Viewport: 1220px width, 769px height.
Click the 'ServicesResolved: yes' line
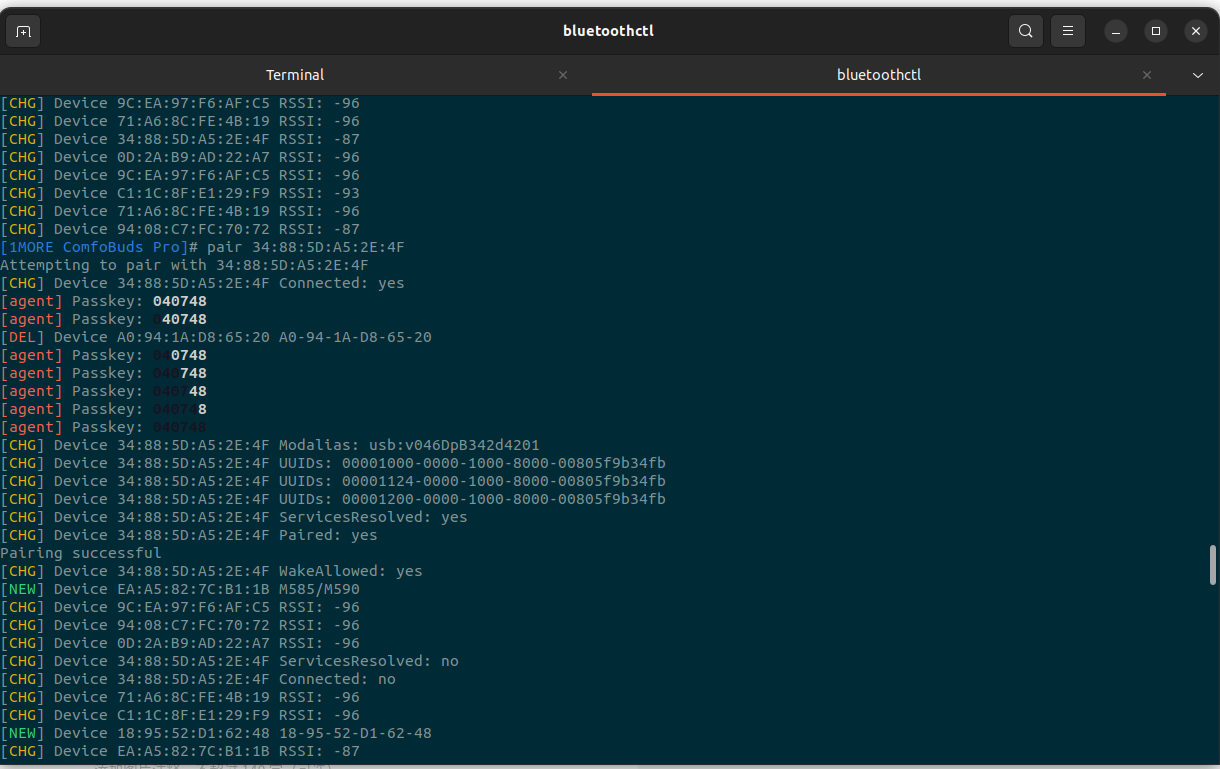click(234, 517)
